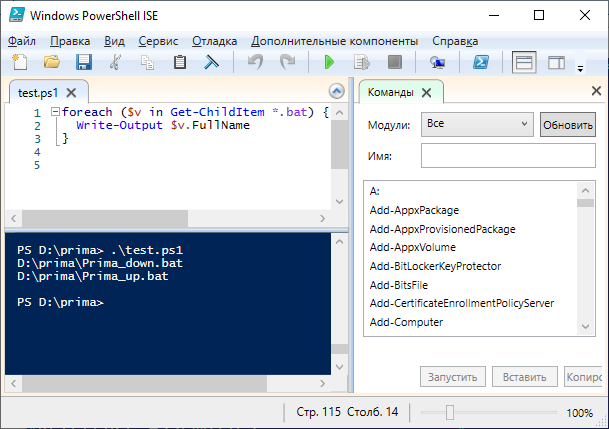Screen dimensions: 609x429
Task: Click the New Remote PowerShell Tab icon
Action: click(438, 63)
